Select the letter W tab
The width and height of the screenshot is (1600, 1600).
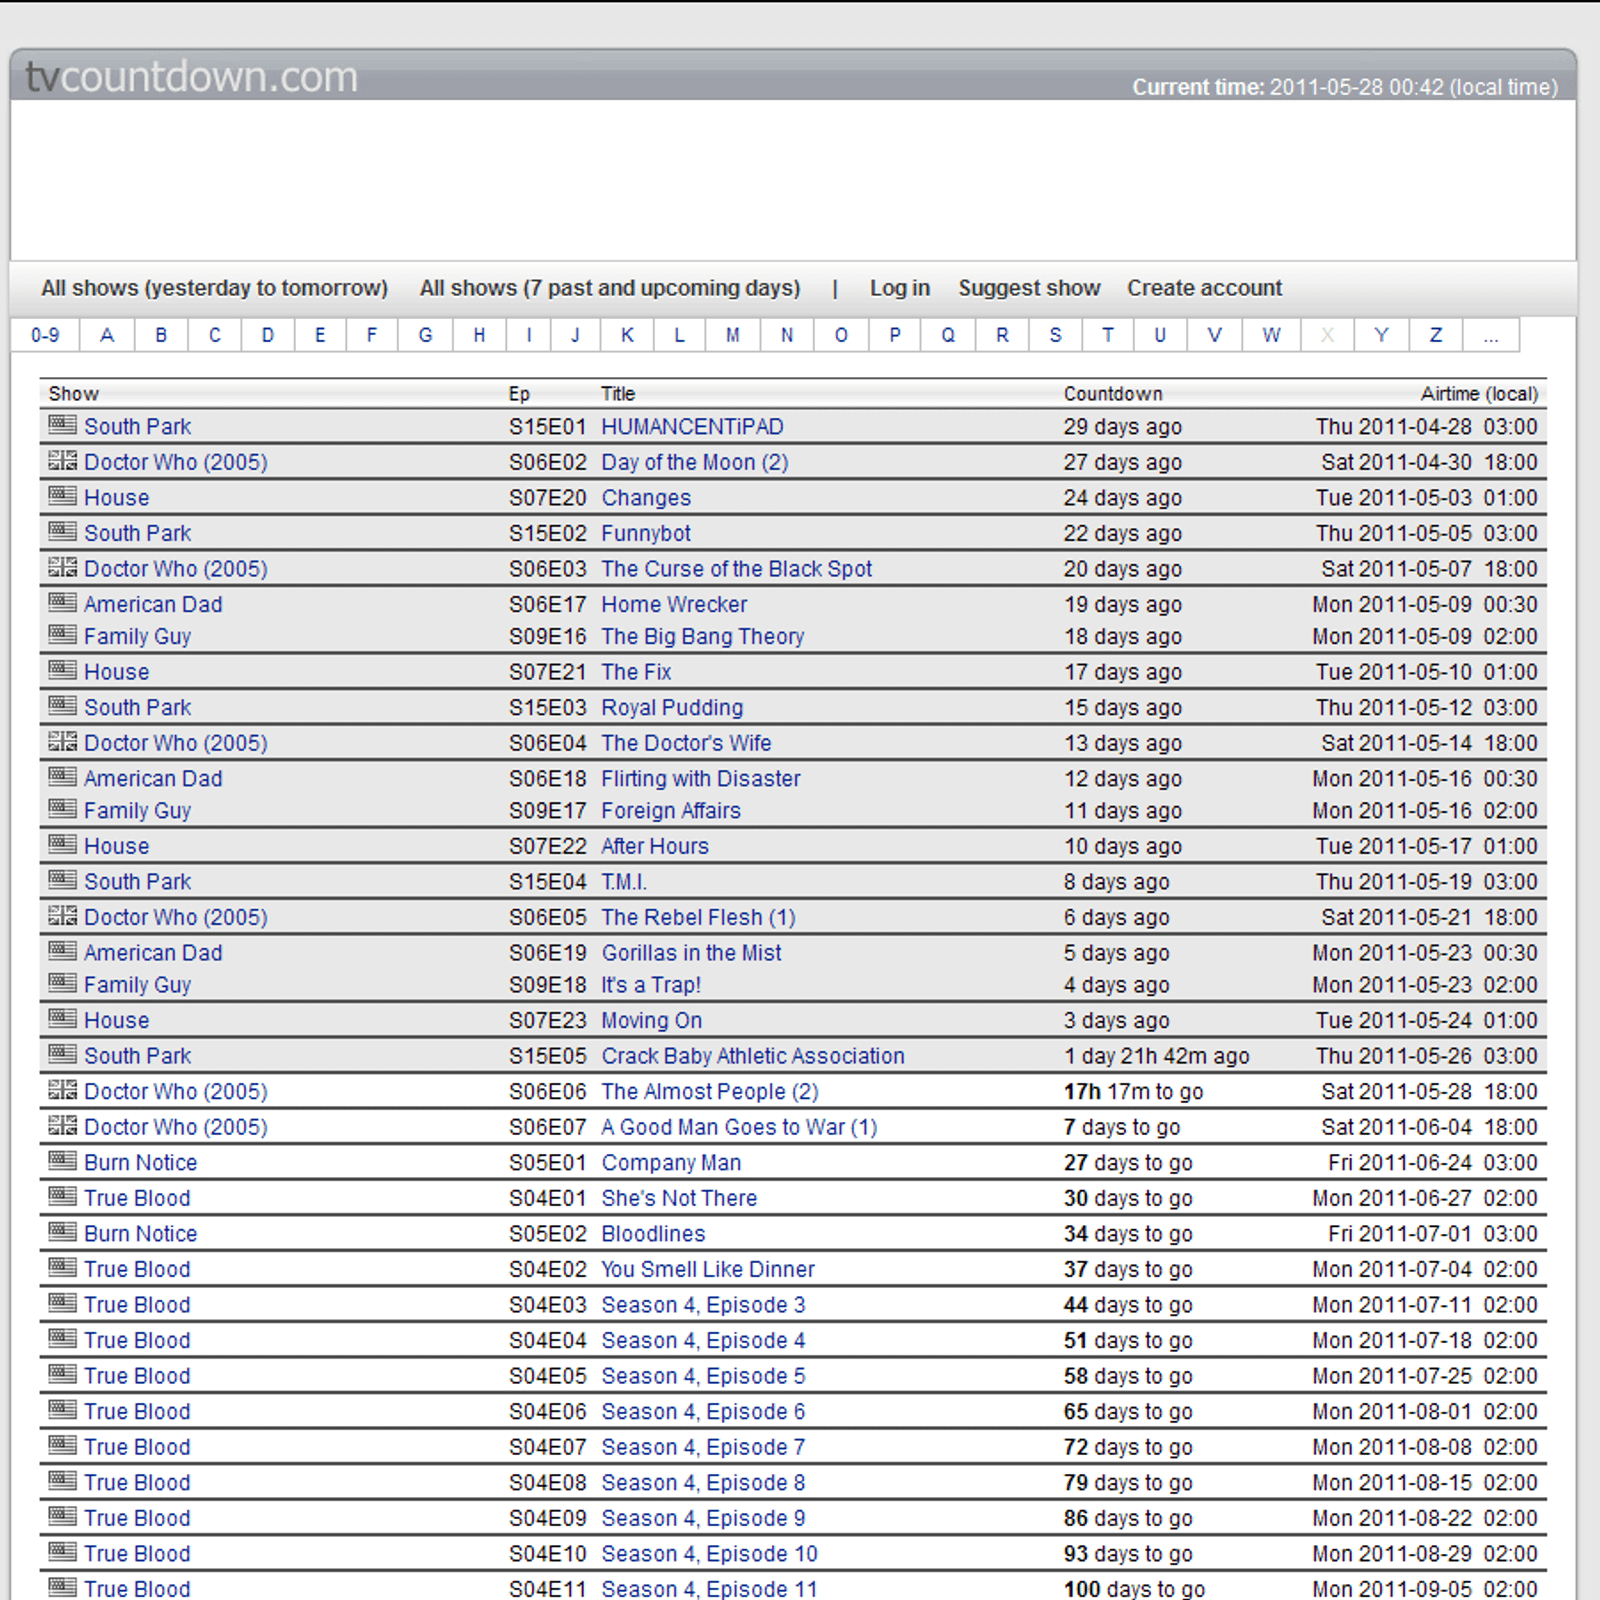pos(1271,335)
